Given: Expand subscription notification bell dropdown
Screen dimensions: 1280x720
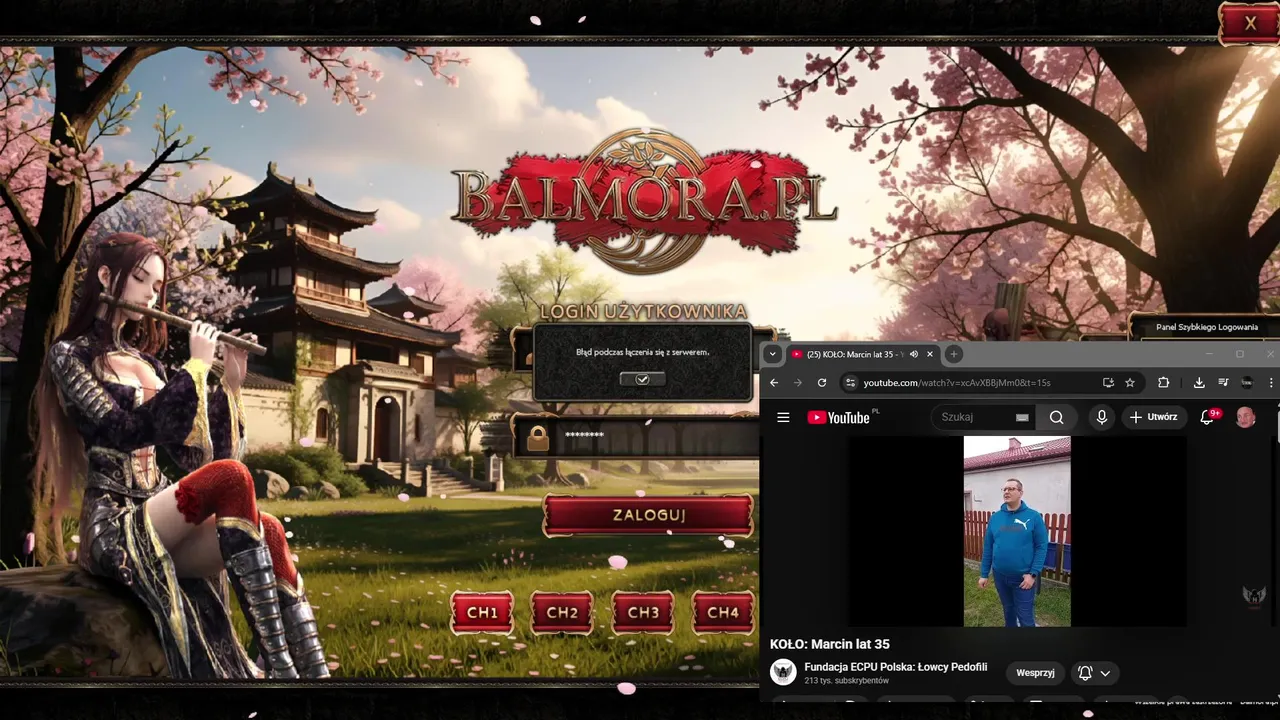Looking at the screenshot, I should (1094, 673).
